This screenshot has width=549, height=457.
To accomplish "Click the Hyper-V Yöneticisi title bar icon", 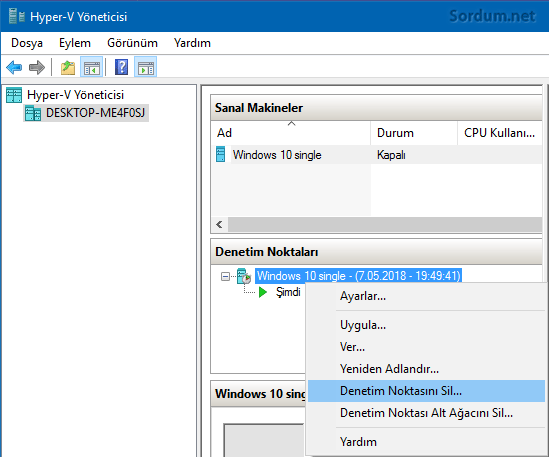I will click(x=16, y=16).
